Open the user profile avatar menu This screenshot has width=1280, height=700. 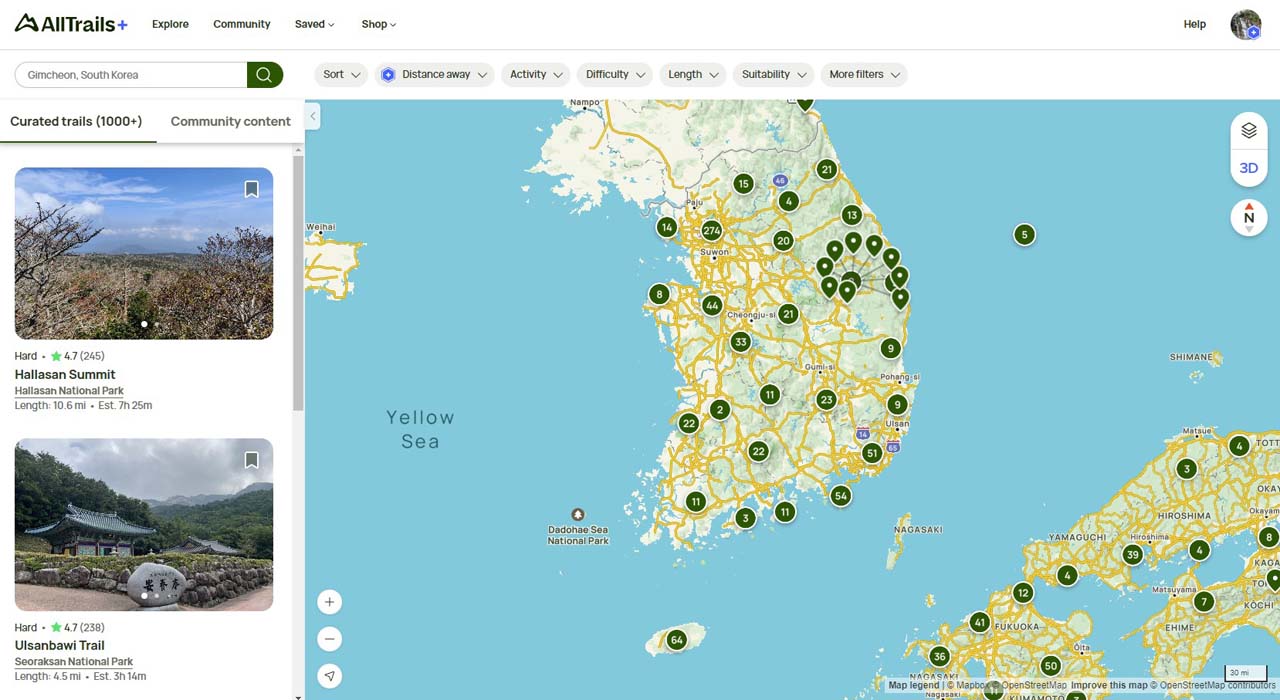tap(1246, 25)
